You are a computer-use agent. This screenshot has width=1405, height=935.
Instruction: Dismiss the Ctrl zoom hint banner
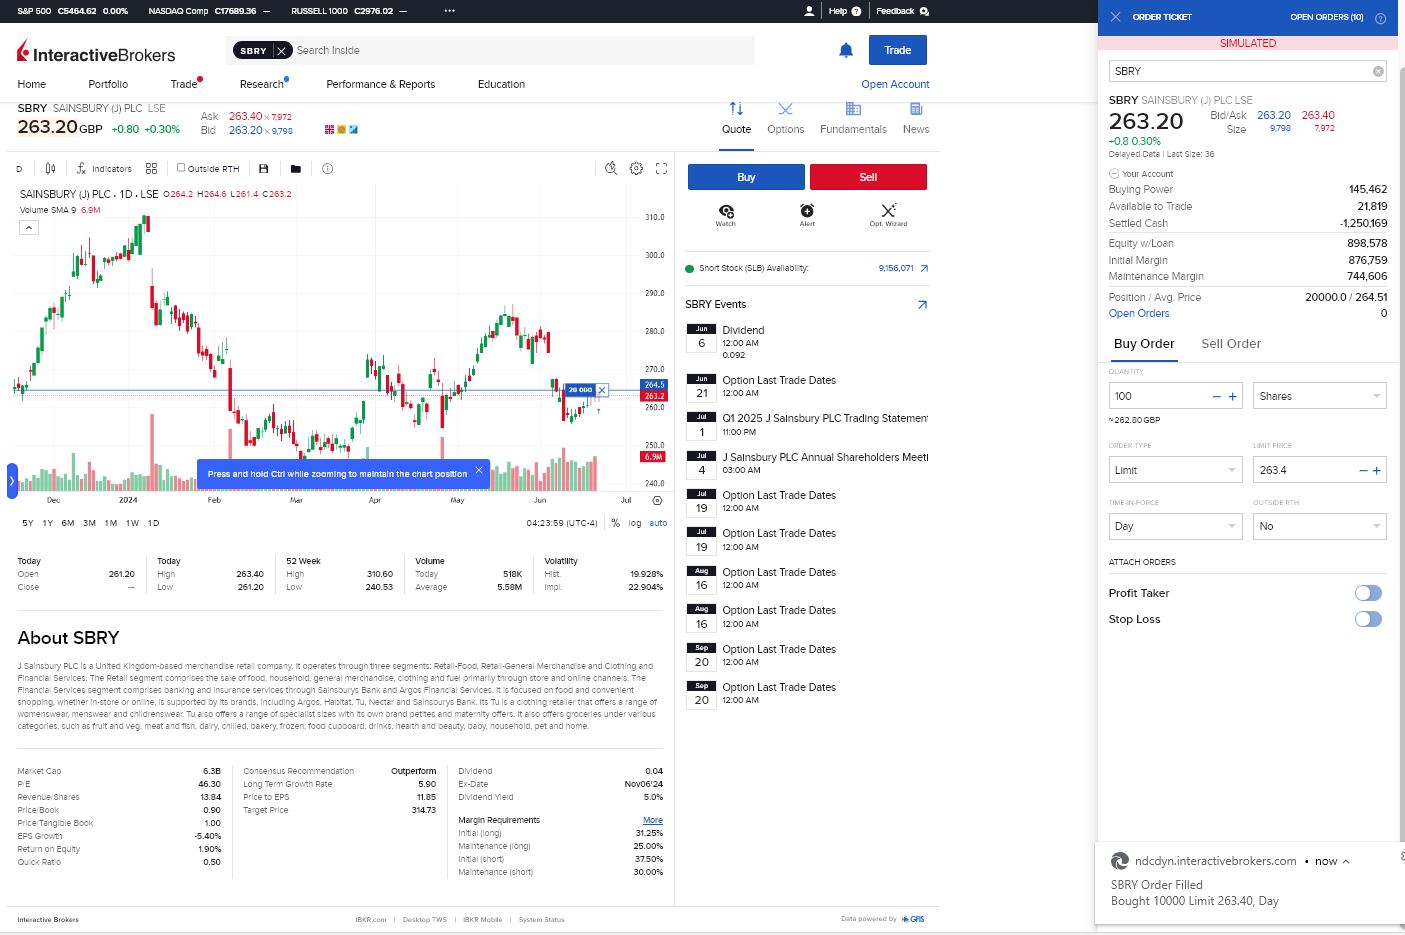click(479, 470)
